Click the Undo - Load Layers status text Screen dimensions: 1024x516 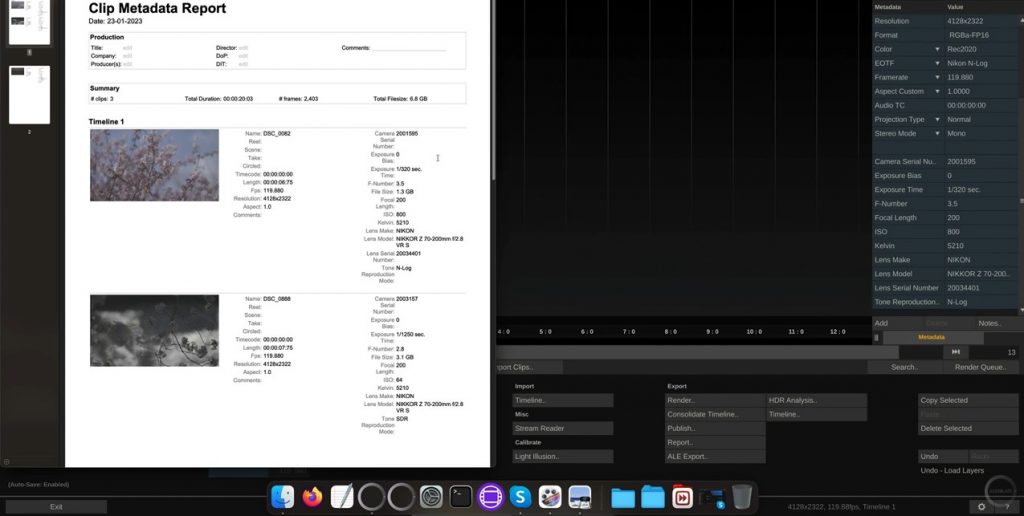point(952,470)
